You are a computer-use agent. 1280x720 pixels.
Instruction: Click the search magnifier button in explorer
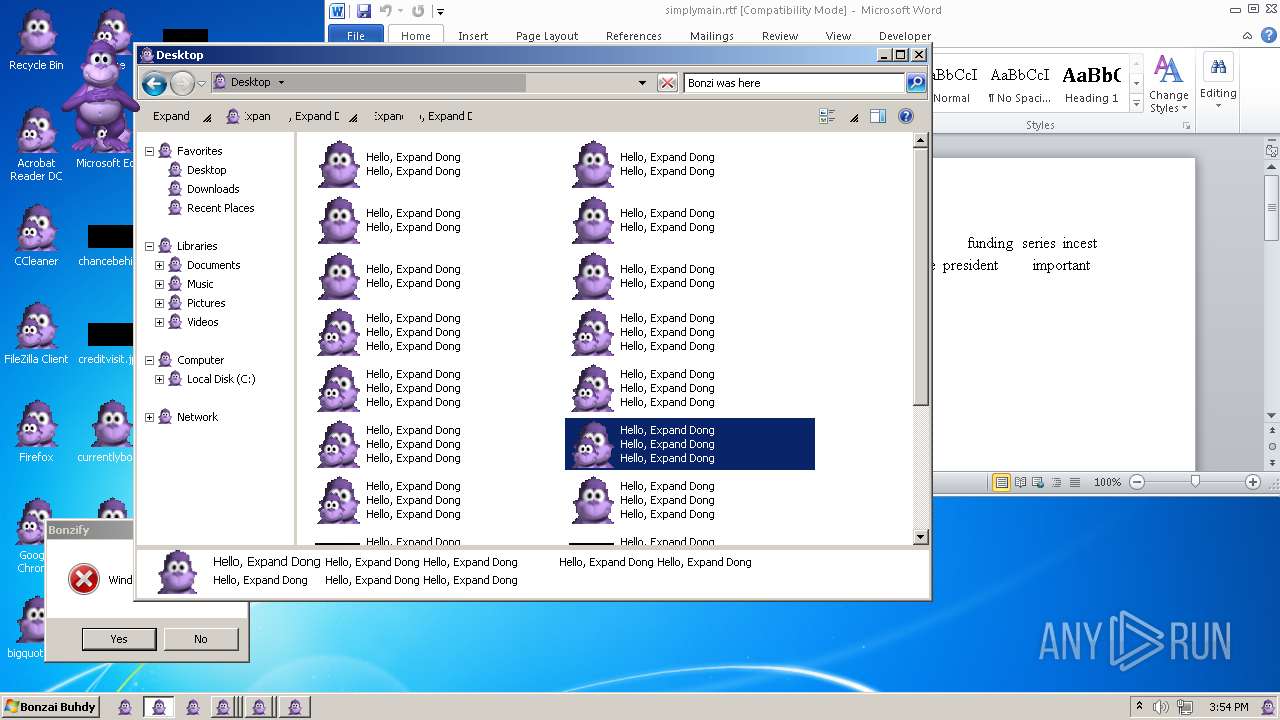(916, 83)
